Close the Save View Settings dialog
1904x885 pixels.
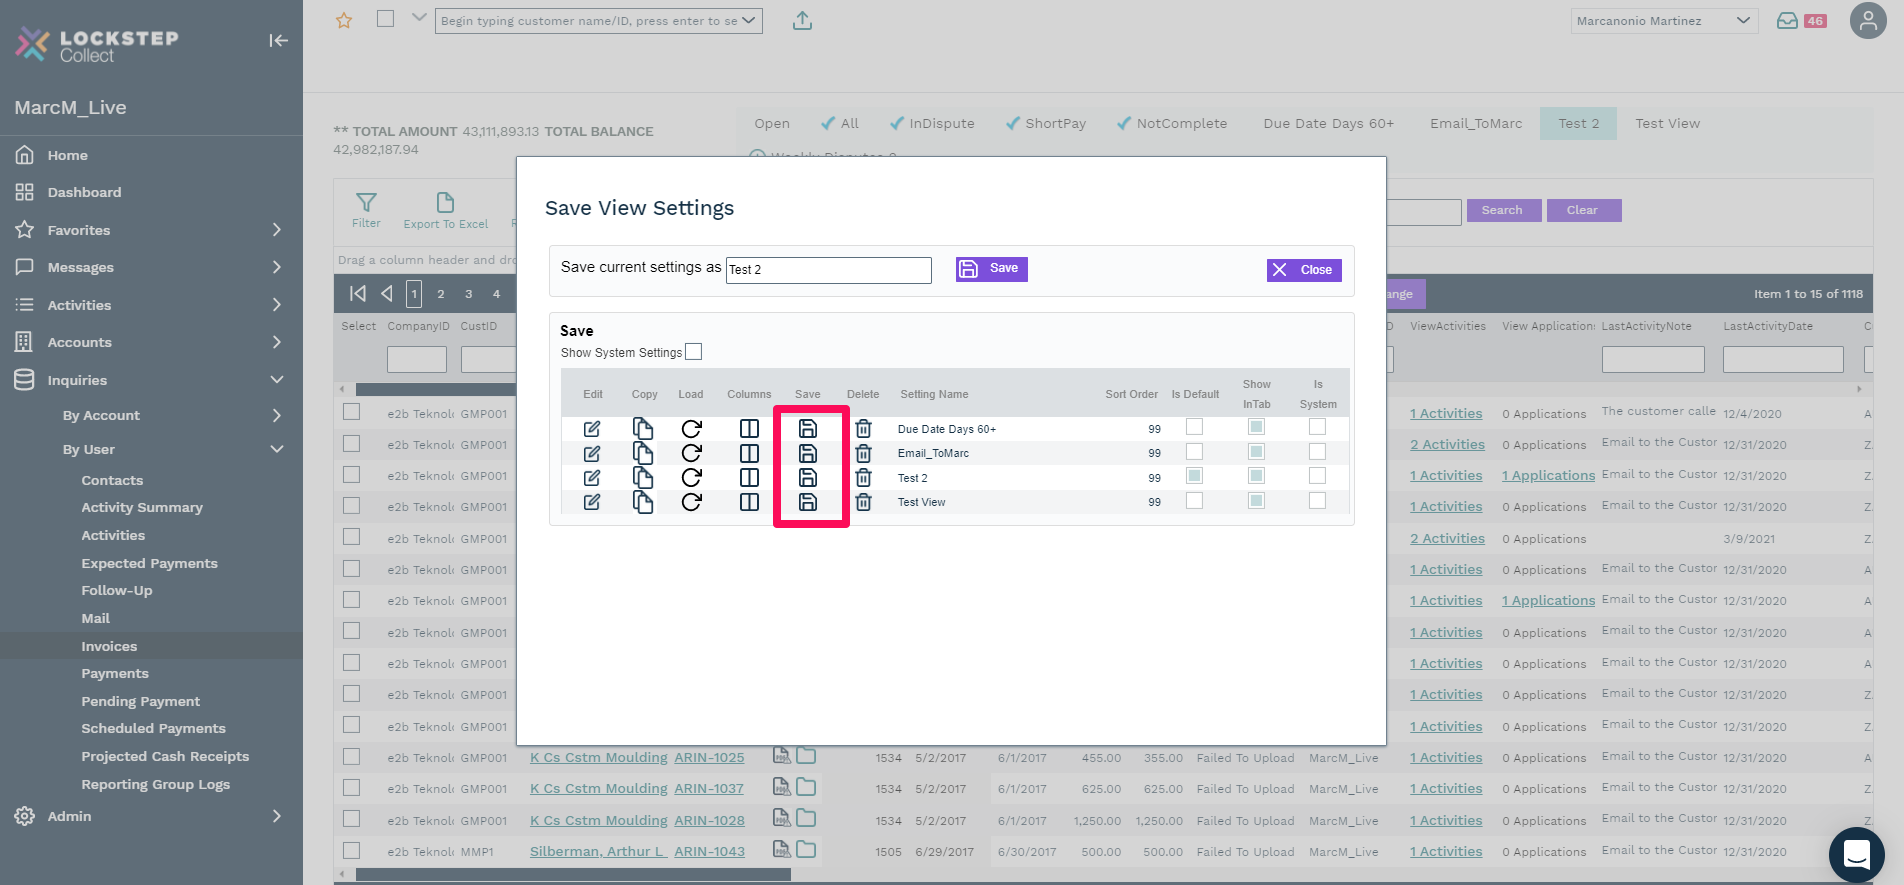[1304, 270]
